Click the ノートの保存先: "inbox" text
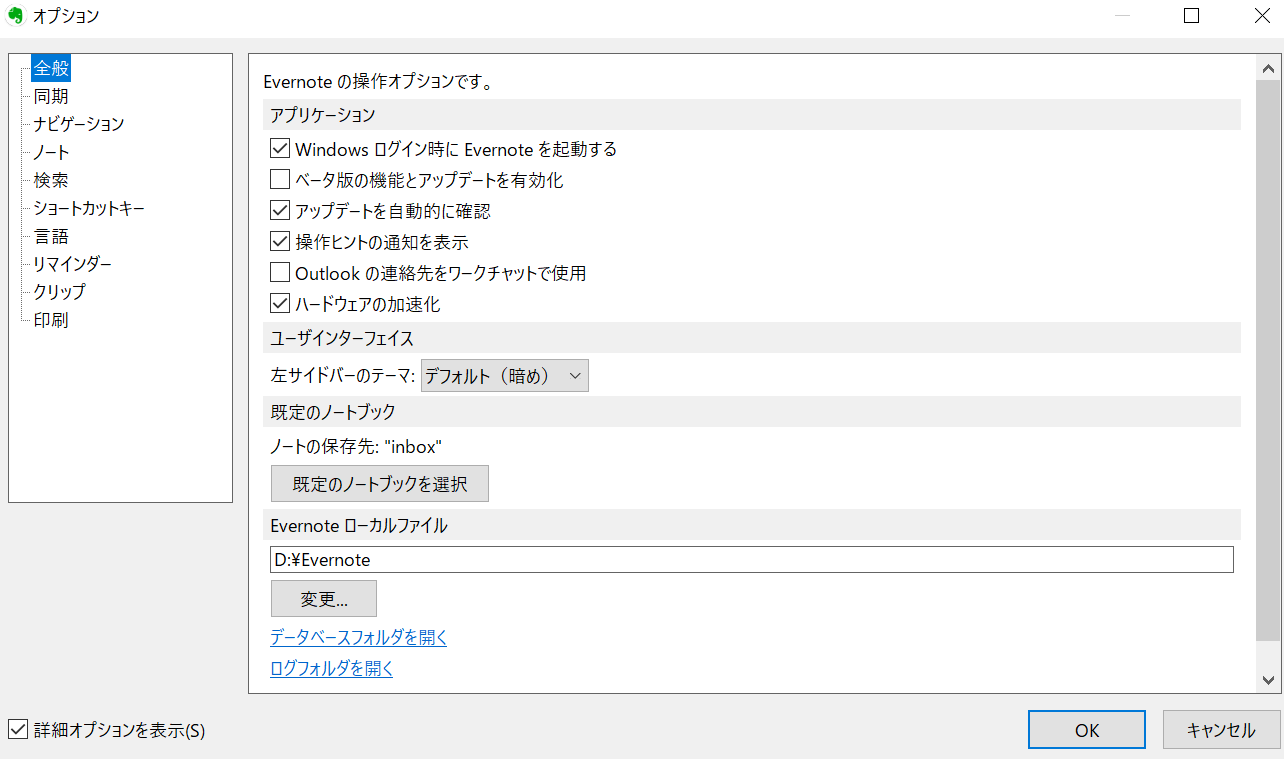The width and height of the screenshot is (1284, 759). pyautogui.click(x=356, y=447)
